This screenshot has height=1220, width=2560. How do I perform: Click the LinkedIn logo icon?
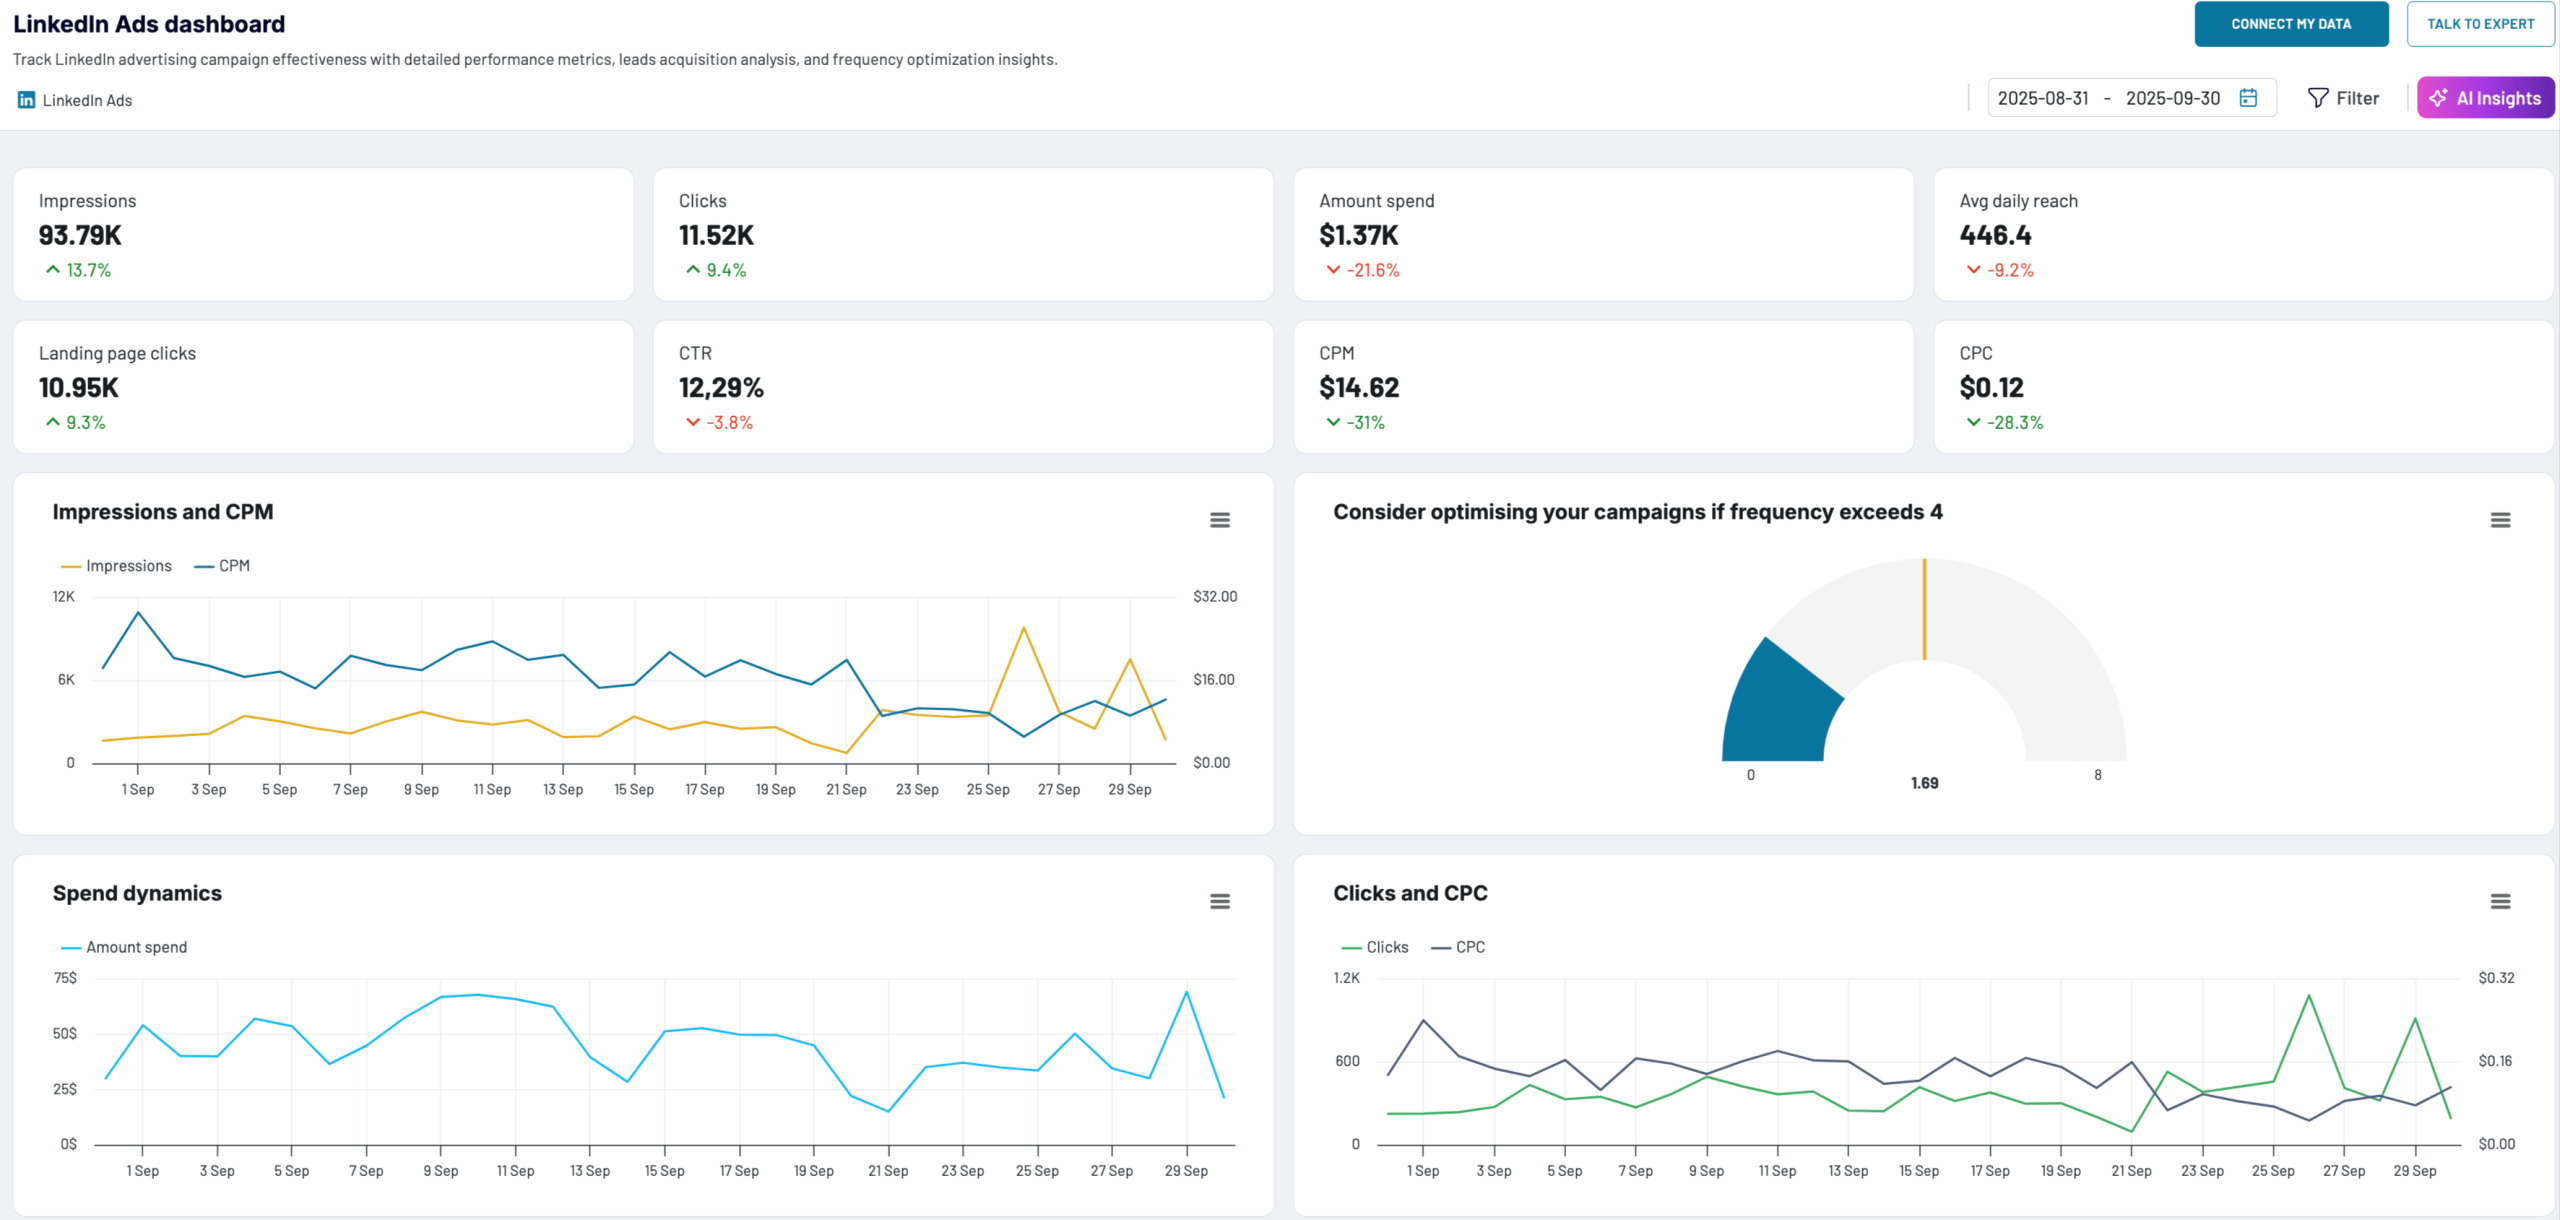[26, 100]
